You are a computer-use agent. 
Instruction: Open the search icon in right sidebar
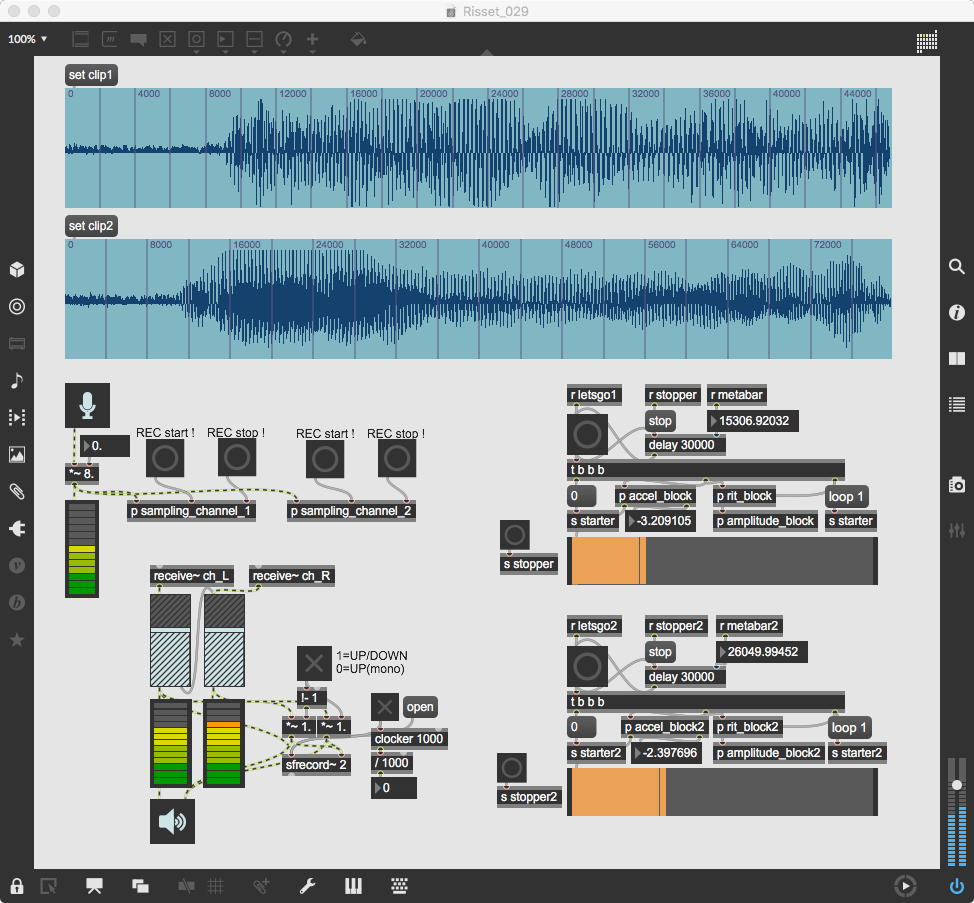957,267
